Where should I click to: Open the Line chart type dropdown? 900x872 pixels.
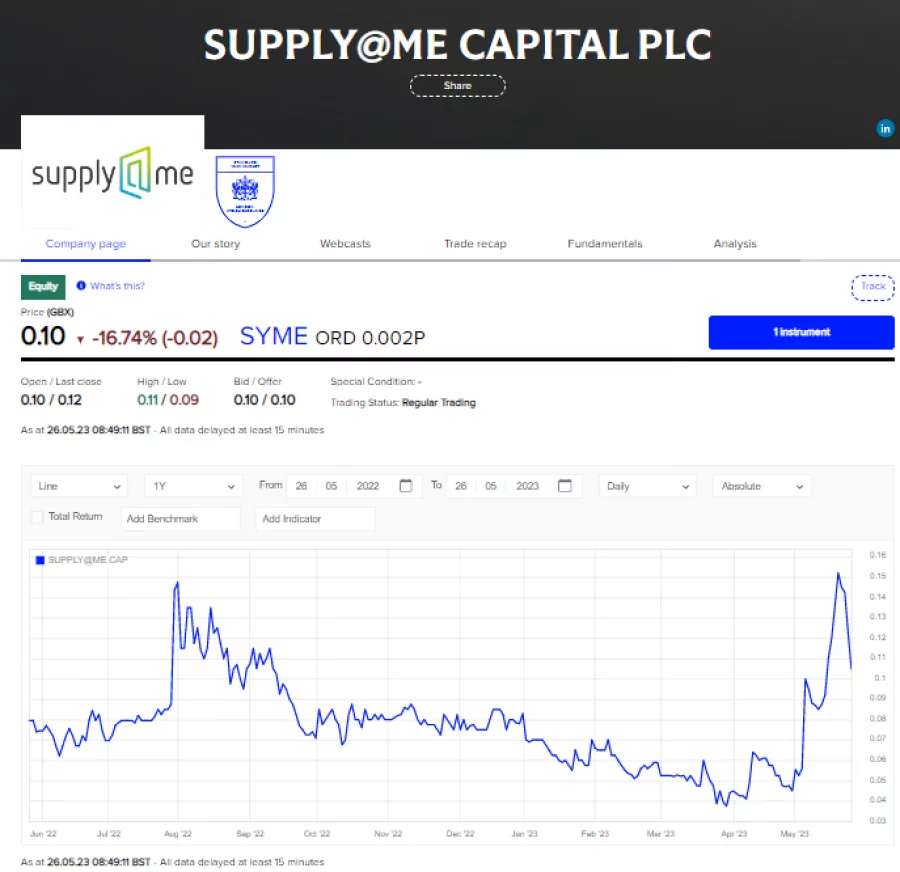pyautogui.click(x=78, y=485)
